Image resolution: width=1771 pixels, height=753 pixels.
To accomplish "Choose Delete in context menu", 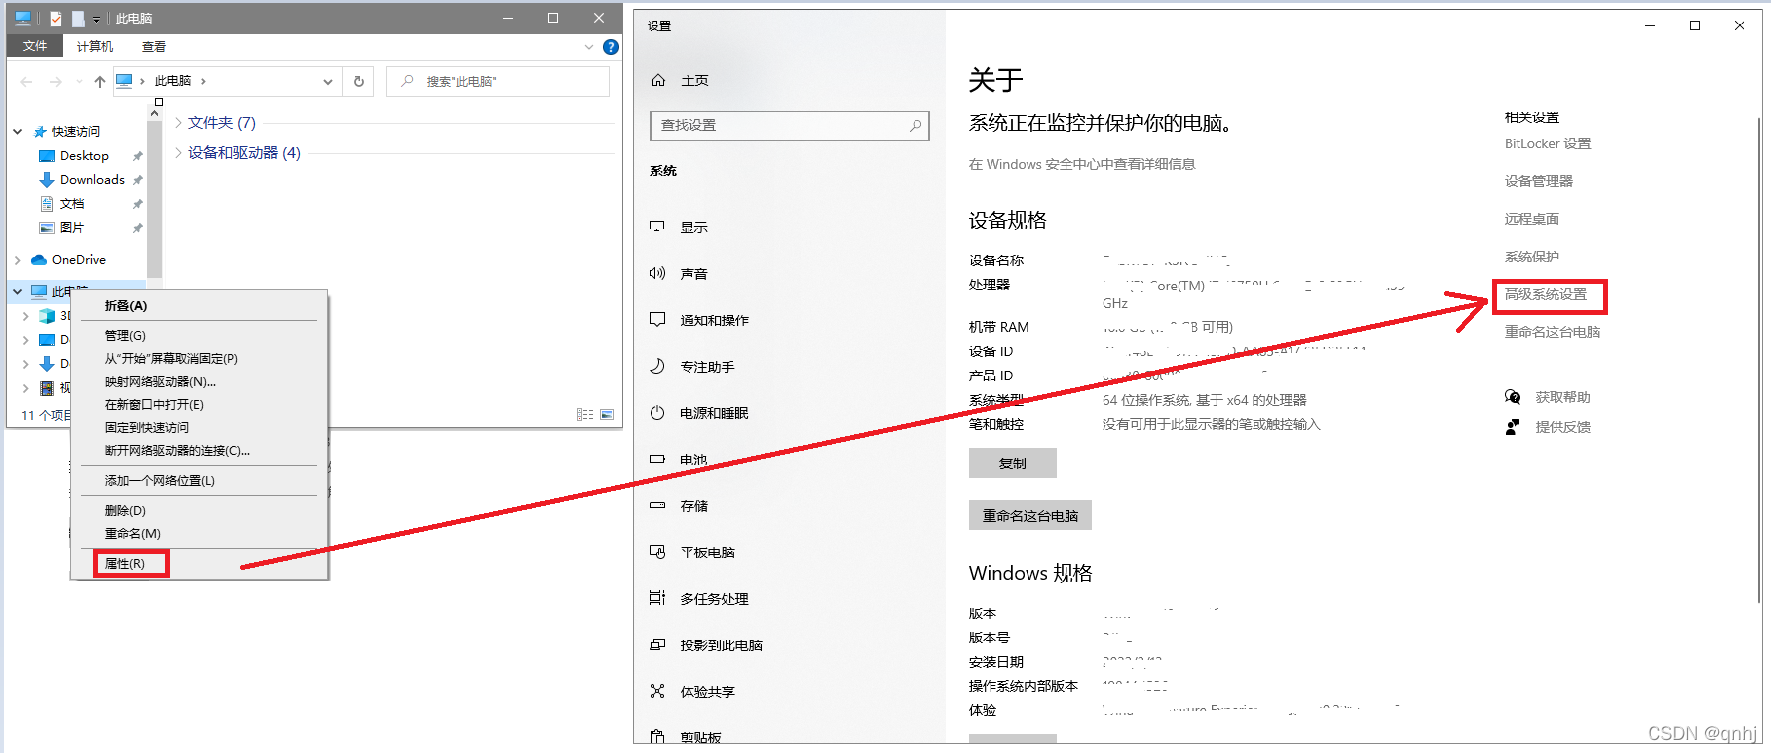I will tap(125, 511).
